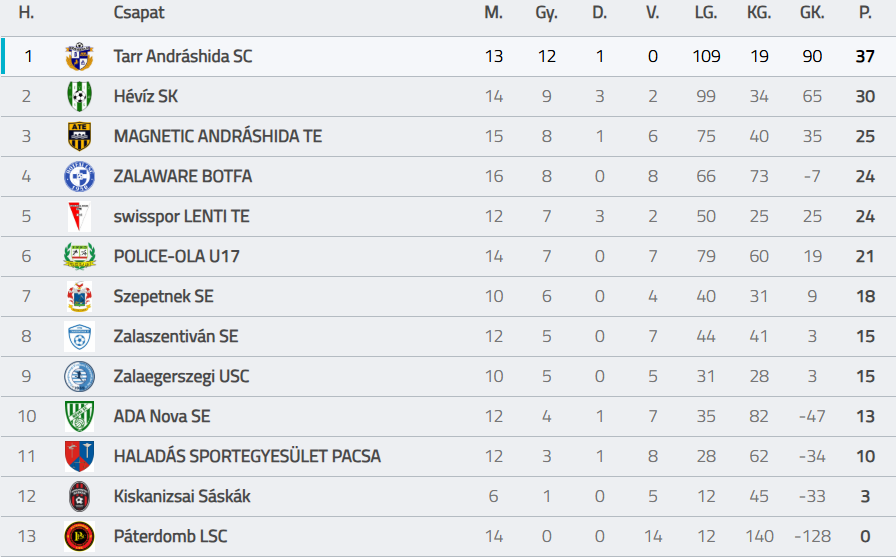
Task: Click the Zalaegerszegi USC round badge
Action: pyautogui.click(x=79, y=377)
